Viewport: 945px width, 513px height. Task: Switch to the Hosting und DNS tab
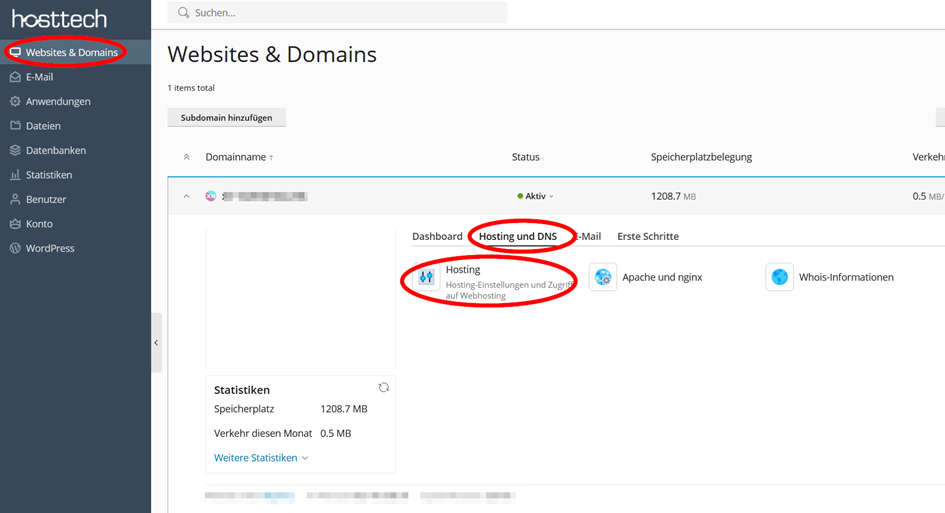[x=518, y=236]
